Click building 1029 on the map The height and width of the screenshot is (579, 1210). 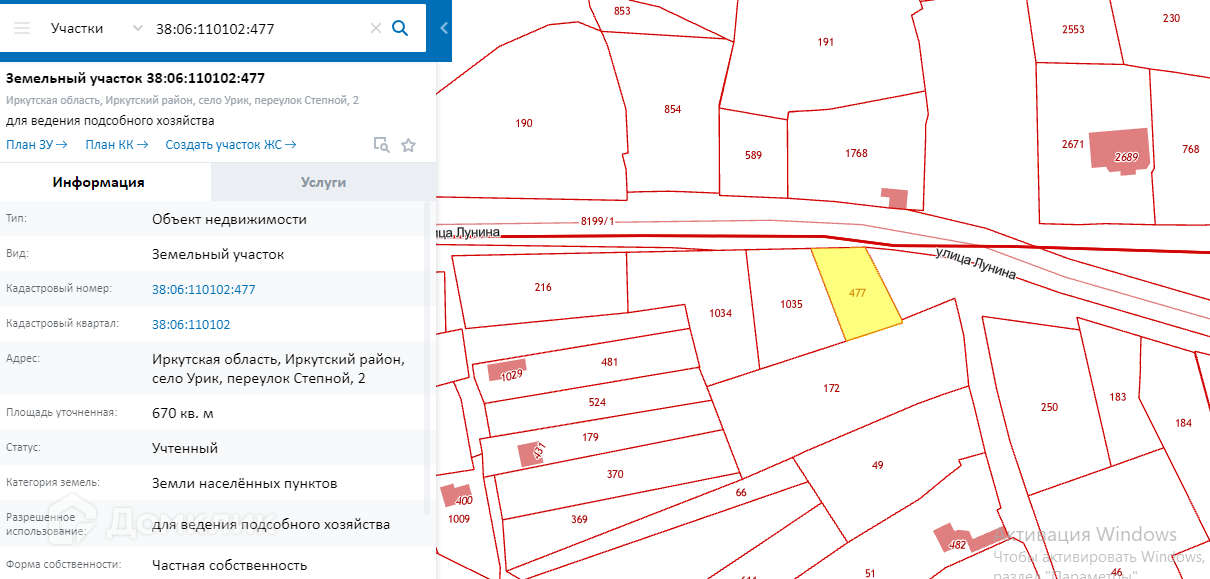point(507,370)
